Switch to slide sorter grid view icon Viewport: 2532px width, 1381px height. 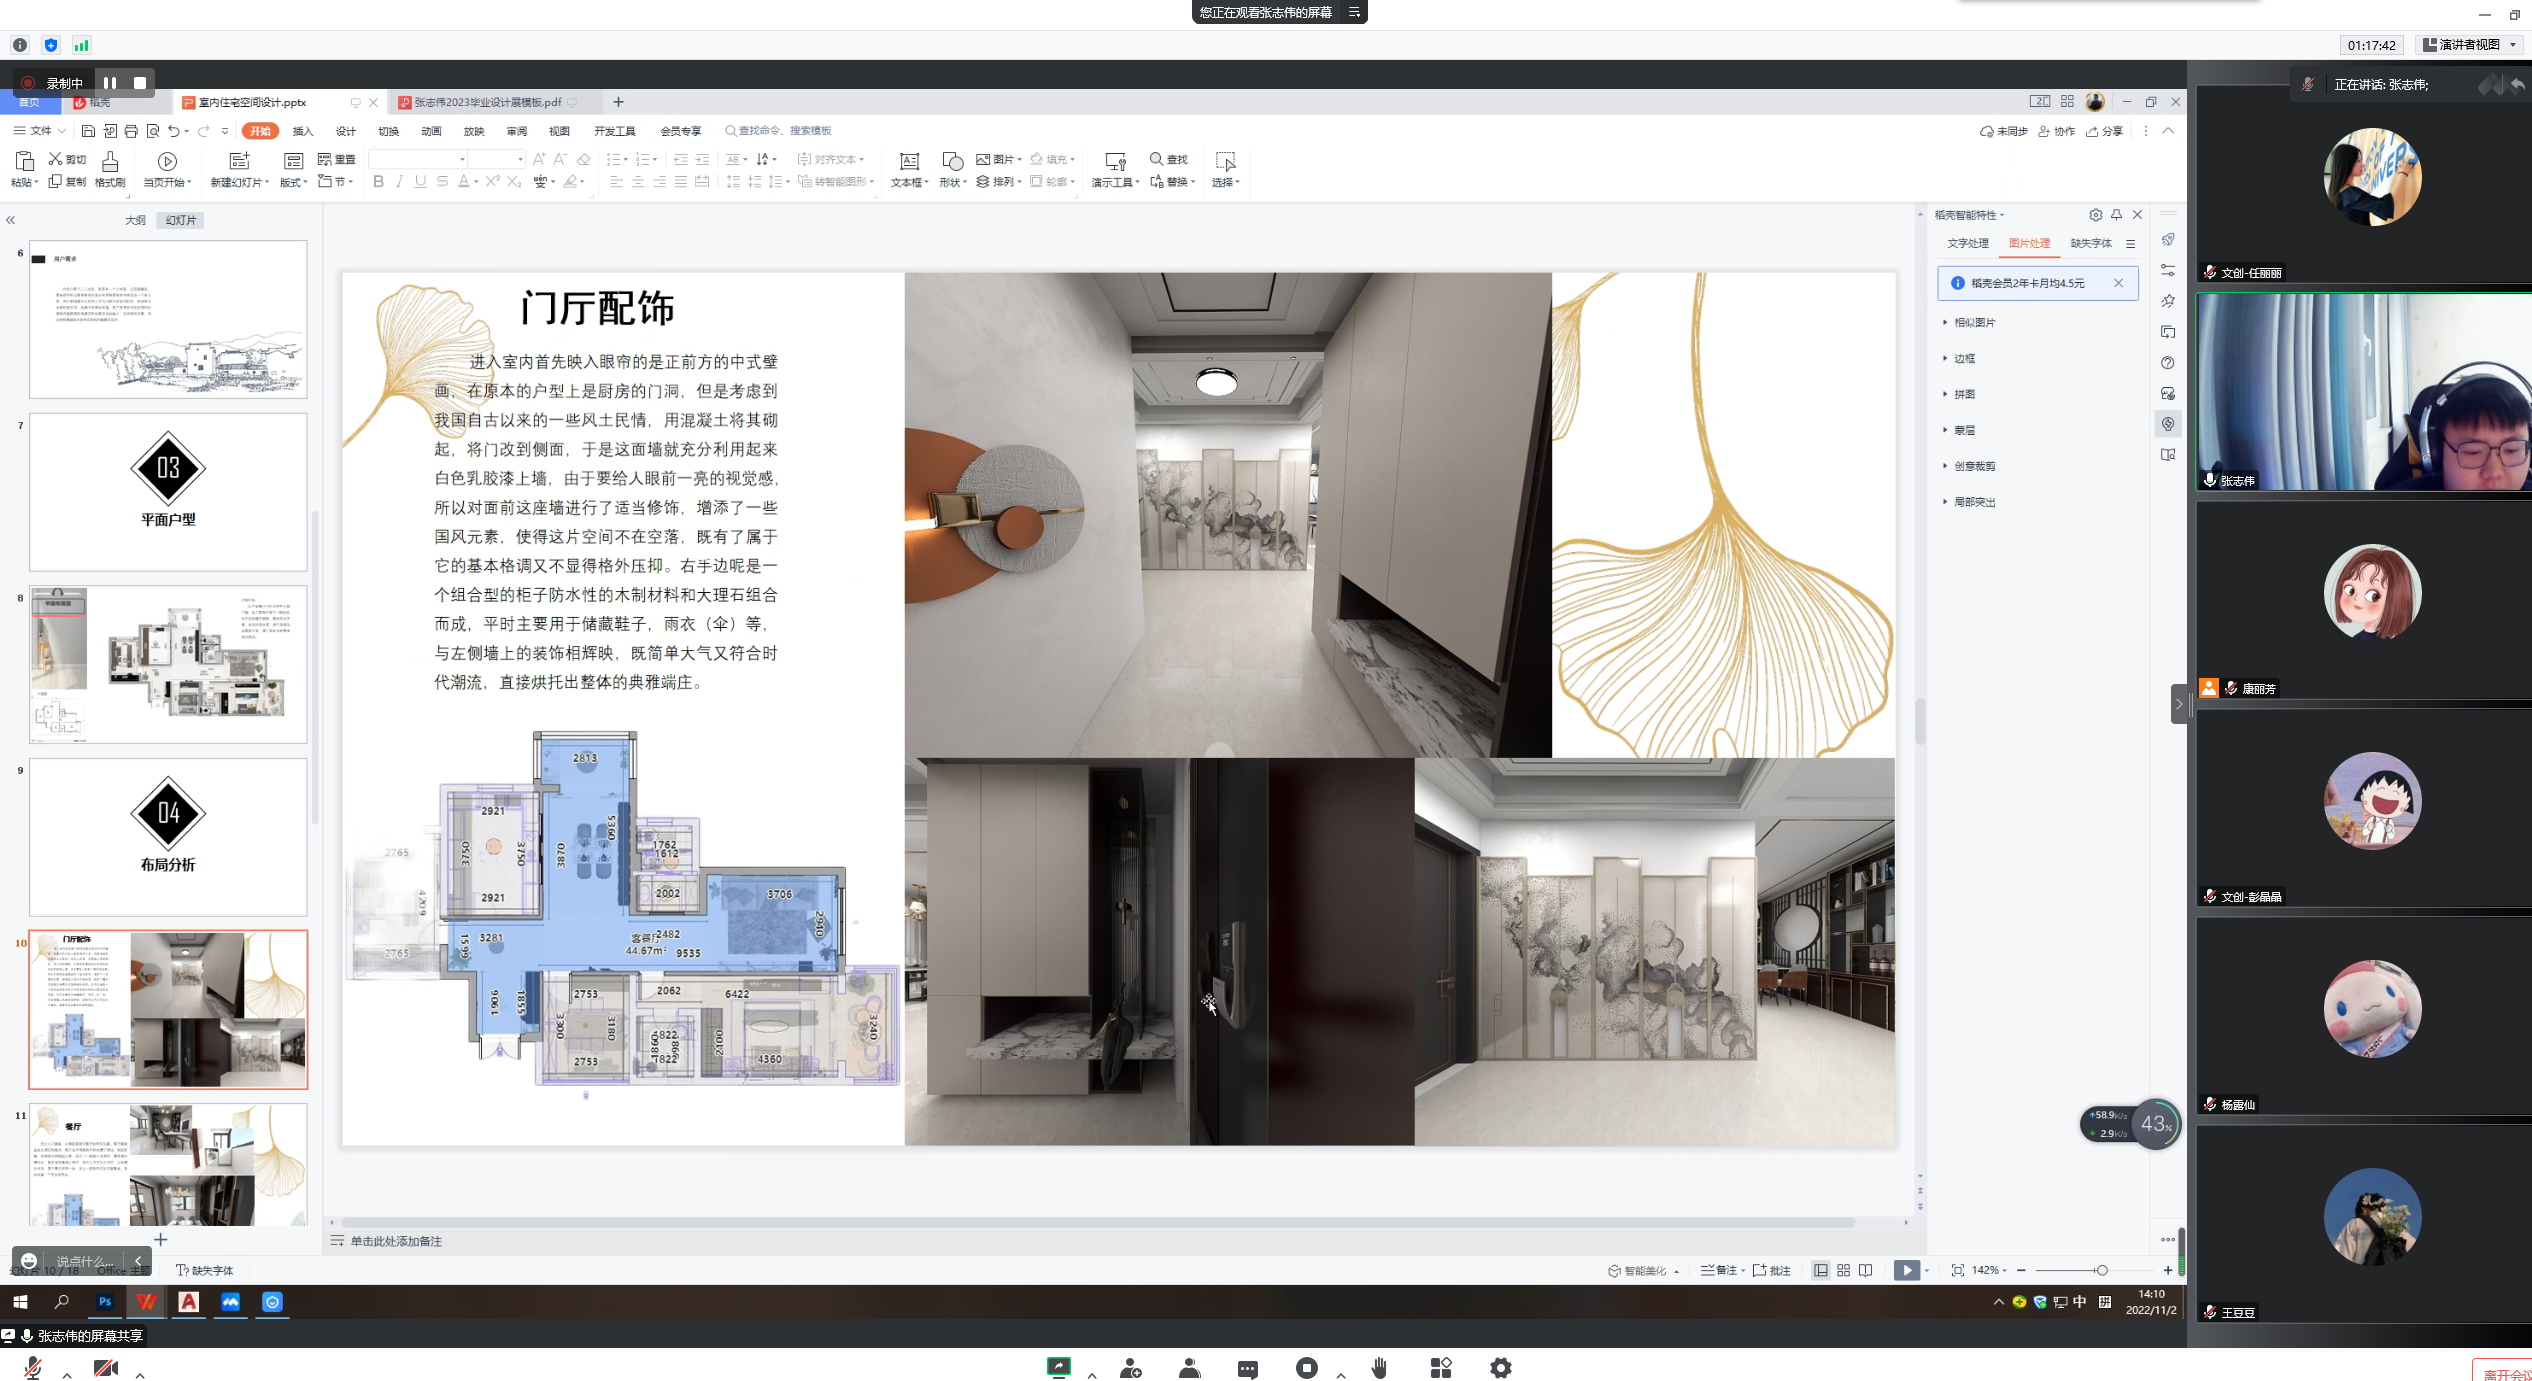[1843, 1270]
